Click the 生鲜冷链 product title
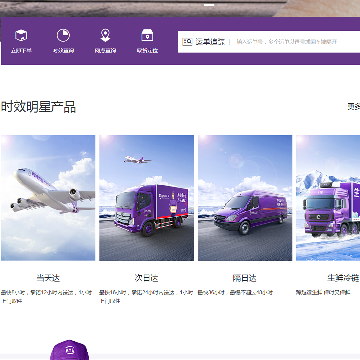360x360 pixels. [x=343, y=278]
